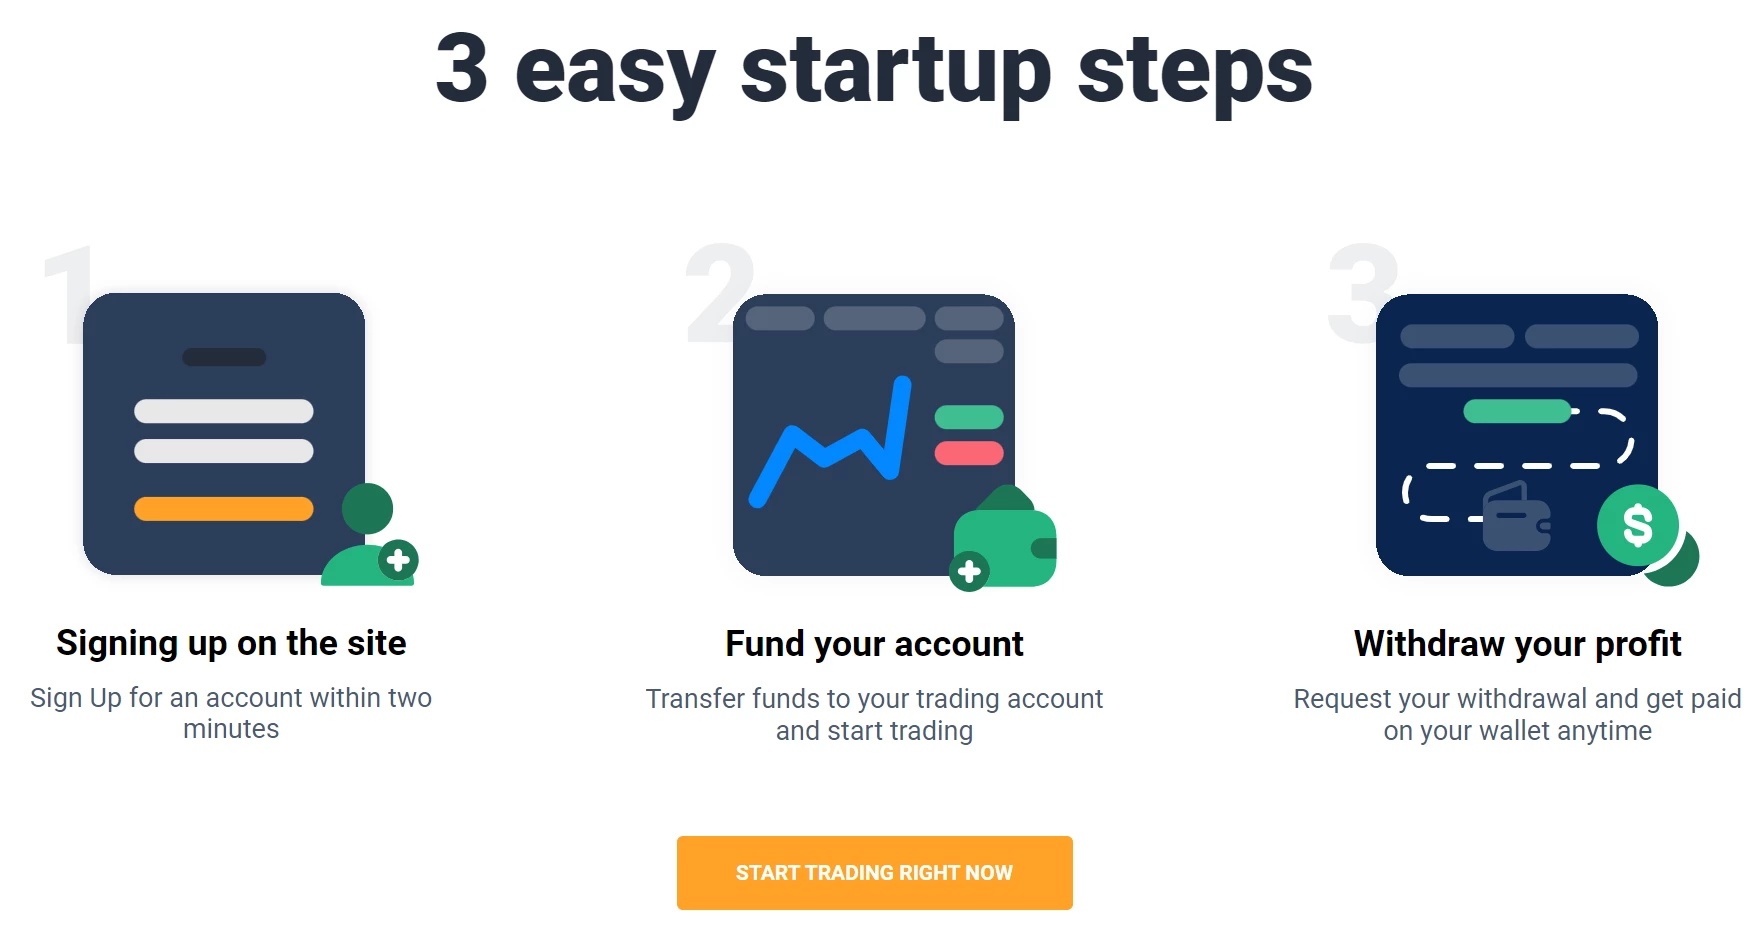Click text "Sign Up for an account within two minutes"
Screen dimensions: 1747x935
click(231, 713)
